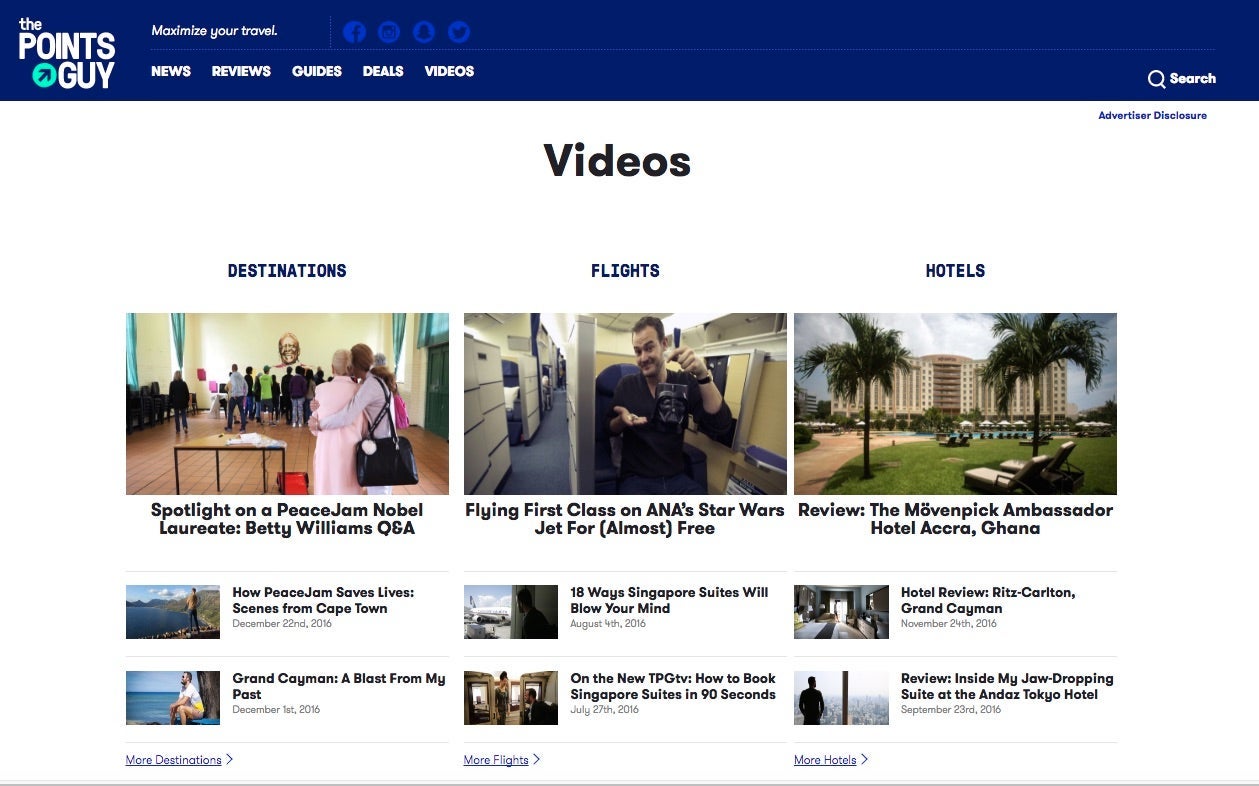Open Betty Williams Q&A article title
1259x786 pixels.
tap(287, 519)
